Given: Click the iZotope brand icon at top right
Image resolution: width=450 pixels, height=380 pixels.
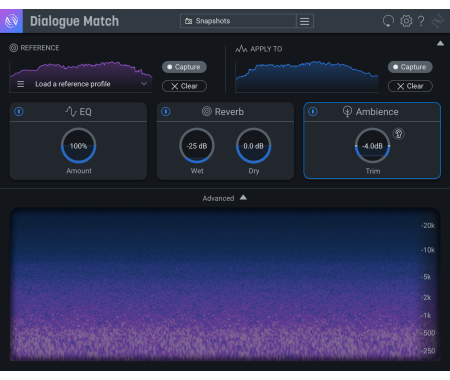Looking at the screenshot, I should click(438, 21).
